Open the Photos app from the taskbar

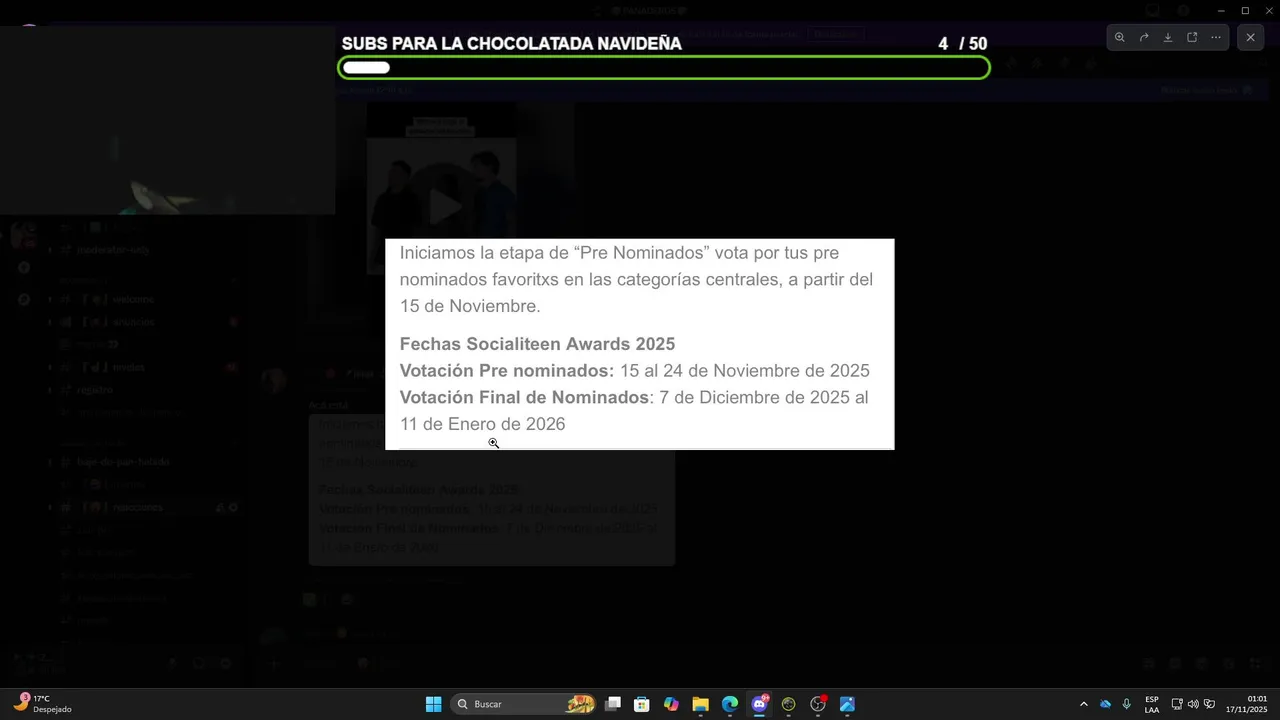point(847,704)
